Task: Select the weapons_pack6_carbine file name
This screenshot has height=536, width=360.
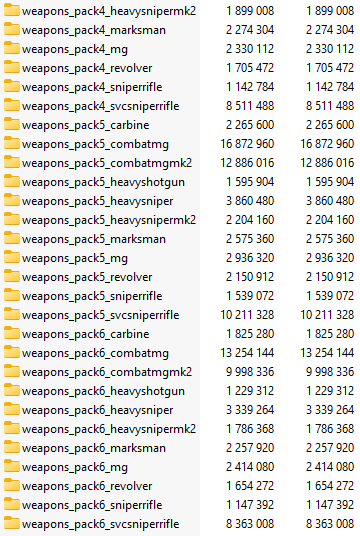Action: tap(86, 335)
